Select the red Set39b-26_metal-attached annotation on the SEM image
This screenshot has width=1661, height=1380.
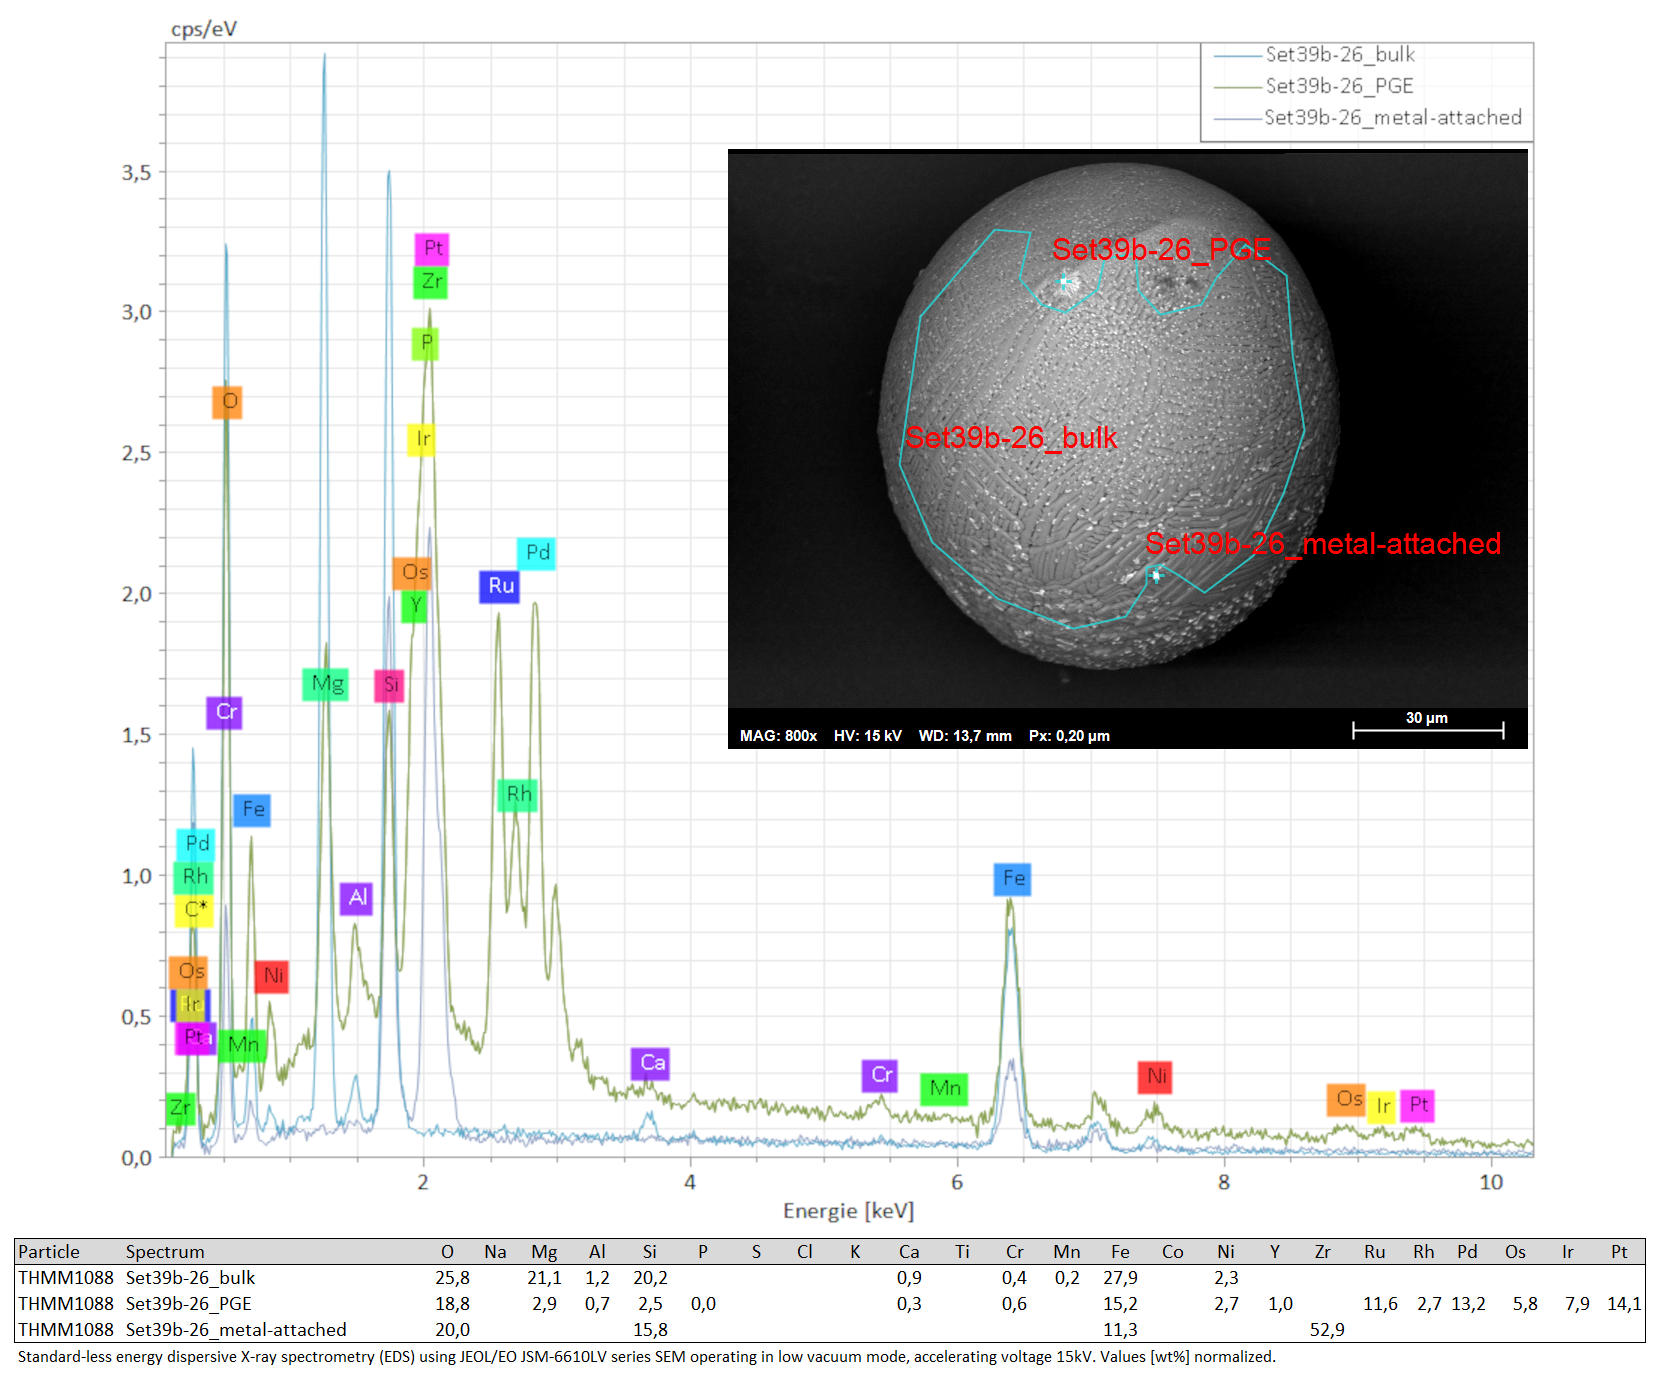pyautogui.click(x=1323, y=543)
